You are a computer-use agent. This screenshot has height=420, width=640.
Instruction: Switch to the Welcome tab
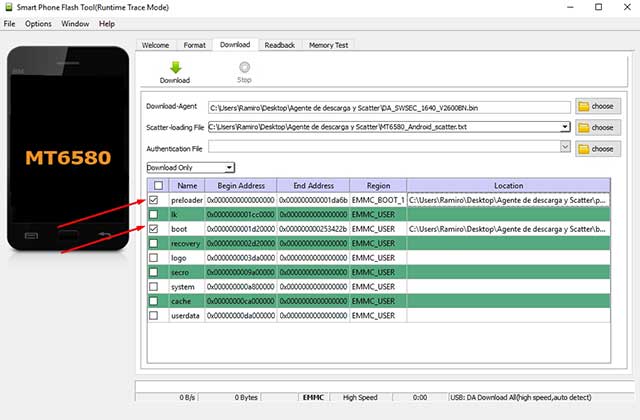(x=156, y=45)
